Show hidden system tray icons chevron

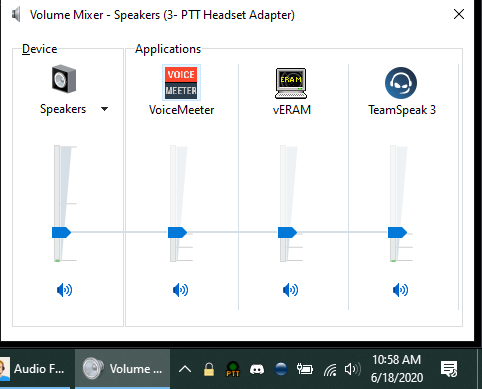185,369
